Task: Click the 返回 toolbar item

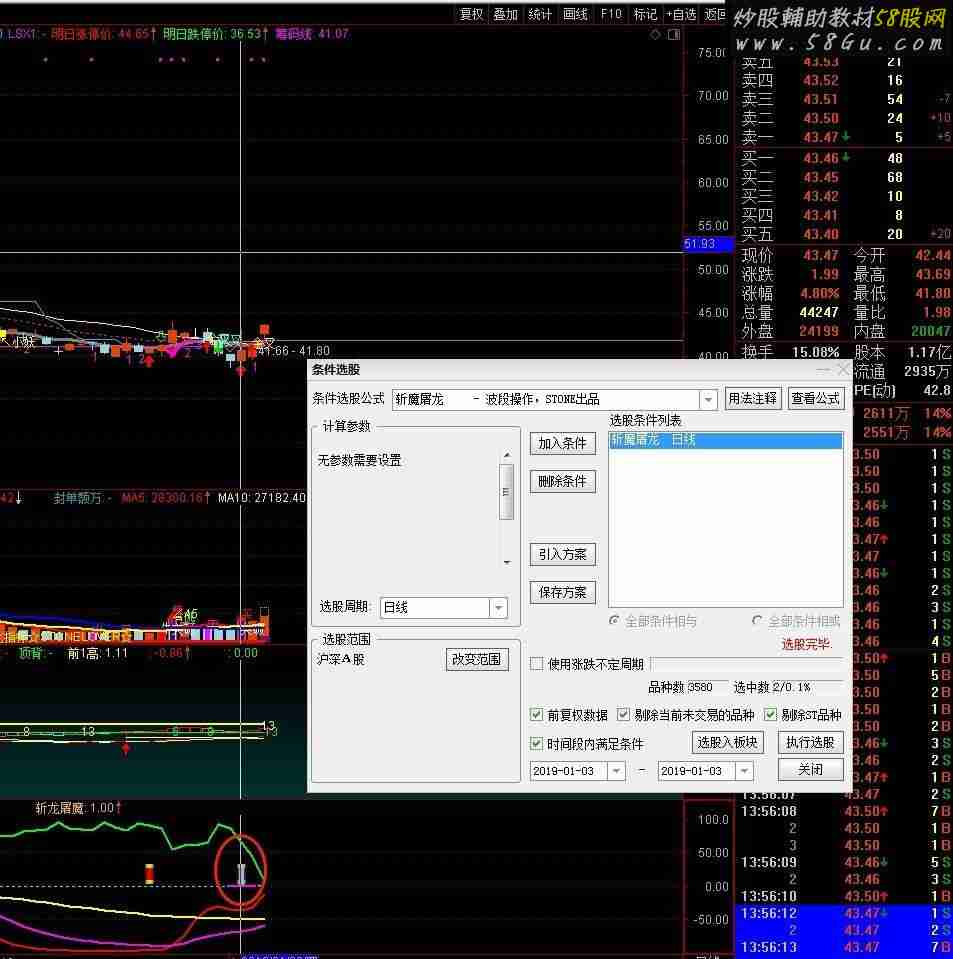Action: click(714, 14)
